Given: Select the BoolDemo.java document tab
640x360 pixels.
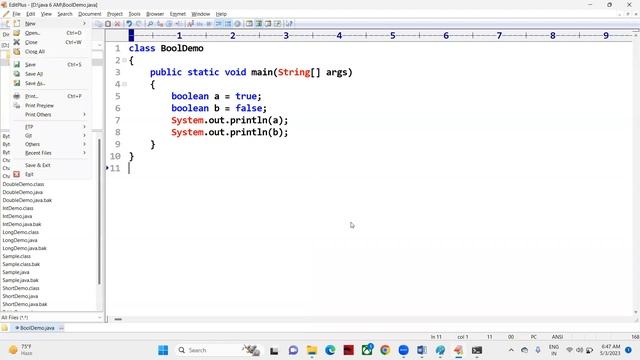Looking at the screenshot, I should pyautogui.click(x=37, y=328).
